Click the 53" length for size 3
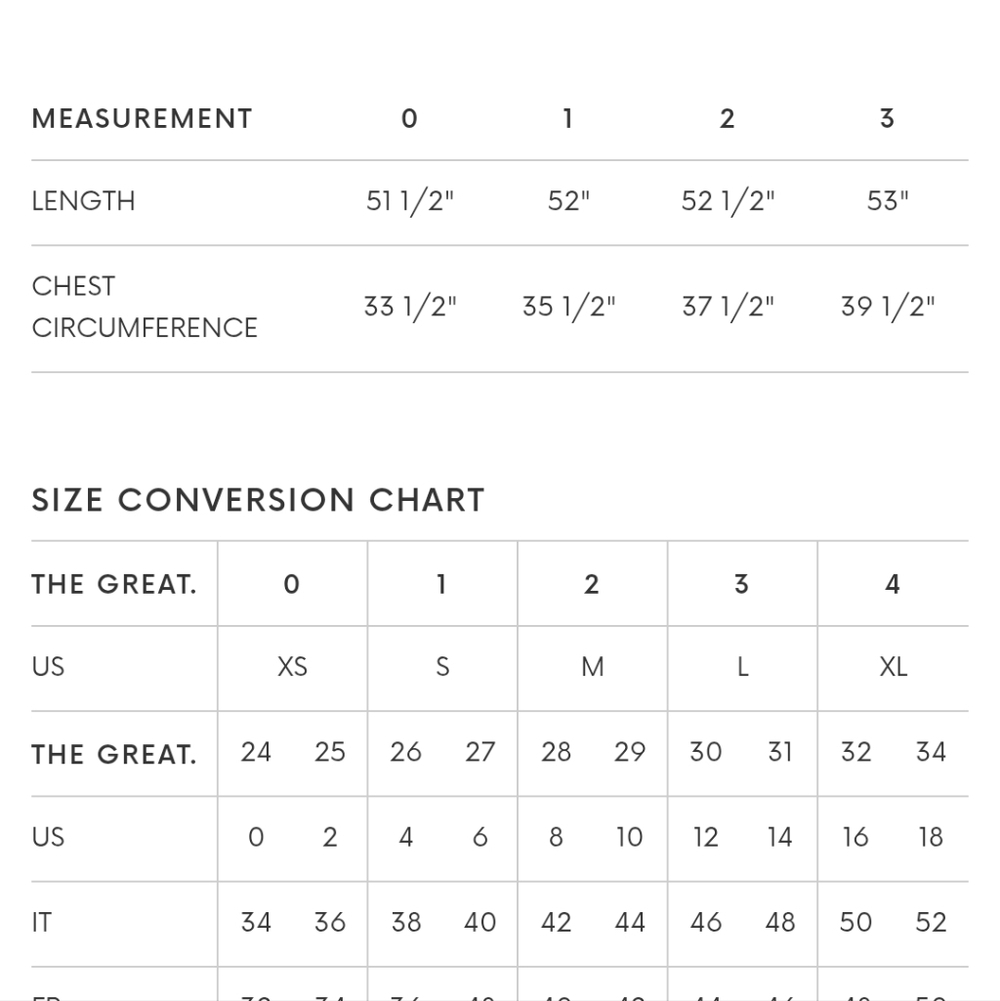Screen dimensions: 1000x1001 pos(887,201)
